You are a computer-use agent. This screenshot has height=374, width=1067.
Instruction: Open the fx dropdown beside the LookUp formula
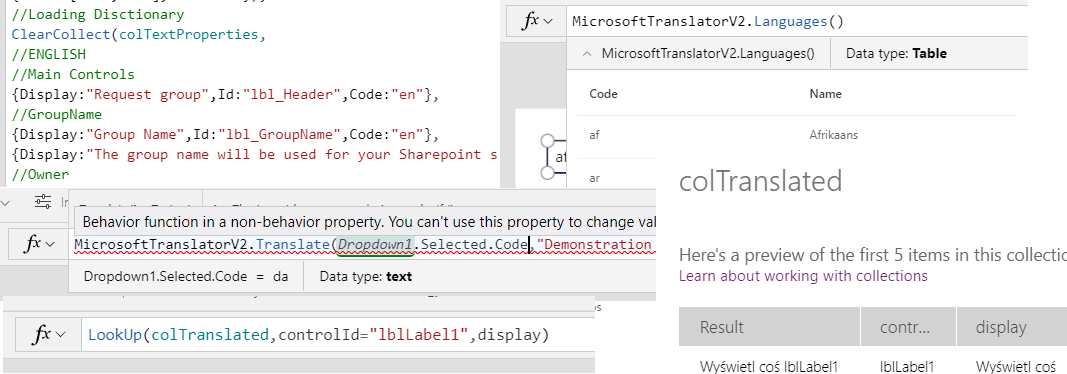click(51, 335)
